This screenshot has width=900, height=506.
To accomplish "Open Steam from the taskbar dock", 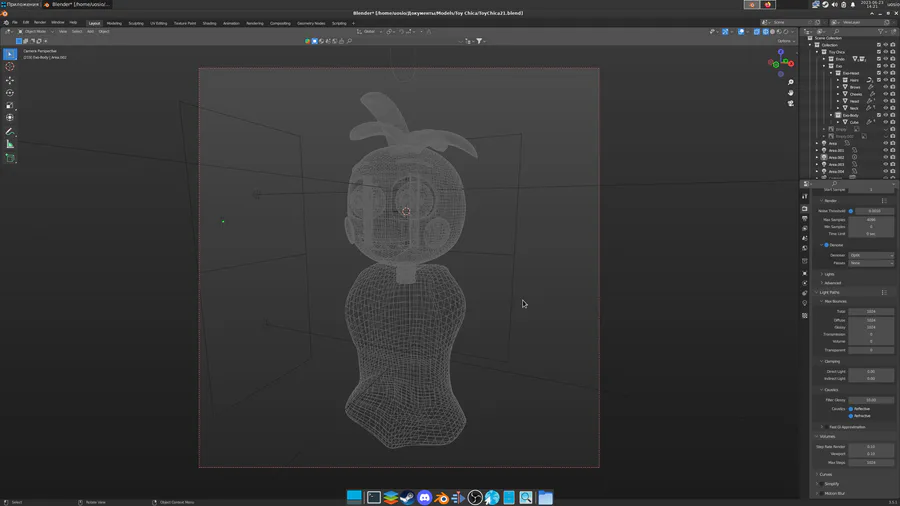I will [x=408, y=497].
